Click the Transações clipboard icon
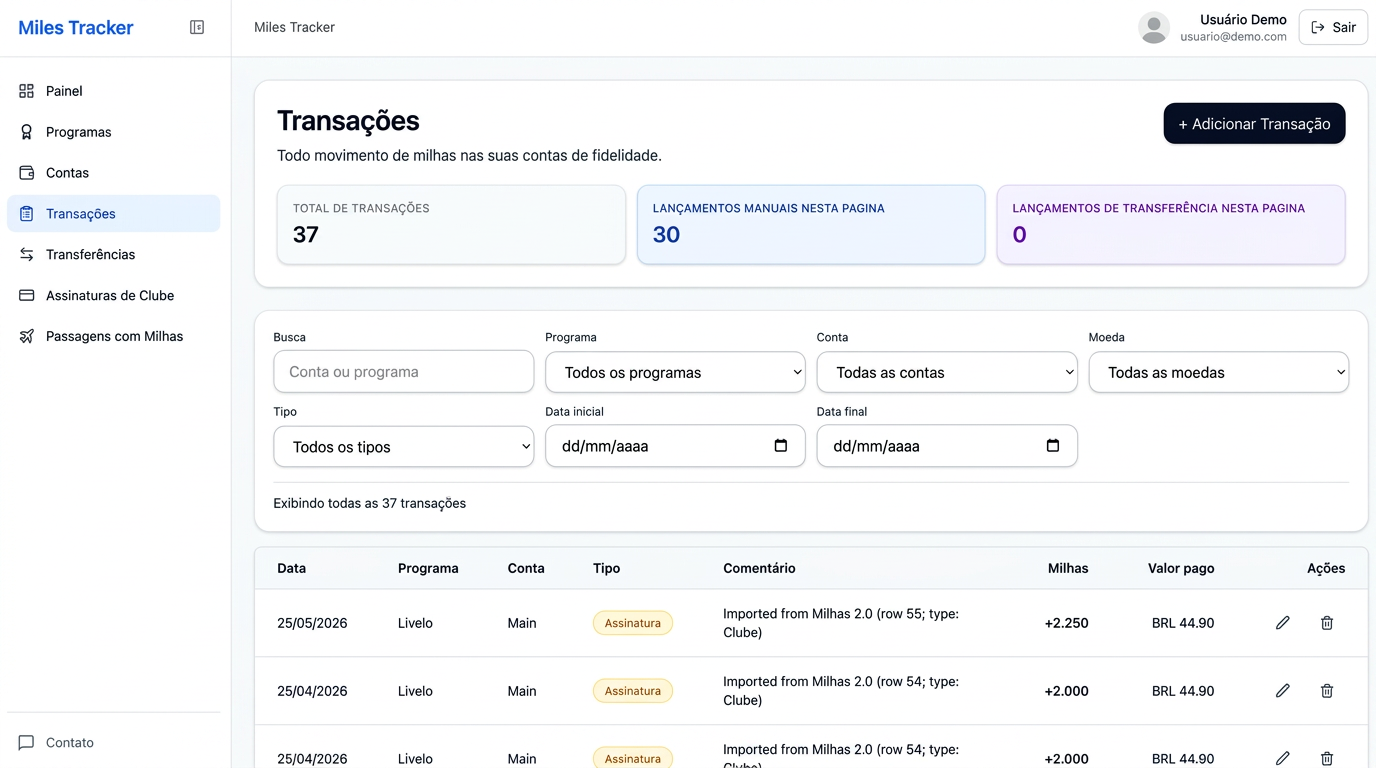This screenshot has height=768, width=1376. point(27,214)
